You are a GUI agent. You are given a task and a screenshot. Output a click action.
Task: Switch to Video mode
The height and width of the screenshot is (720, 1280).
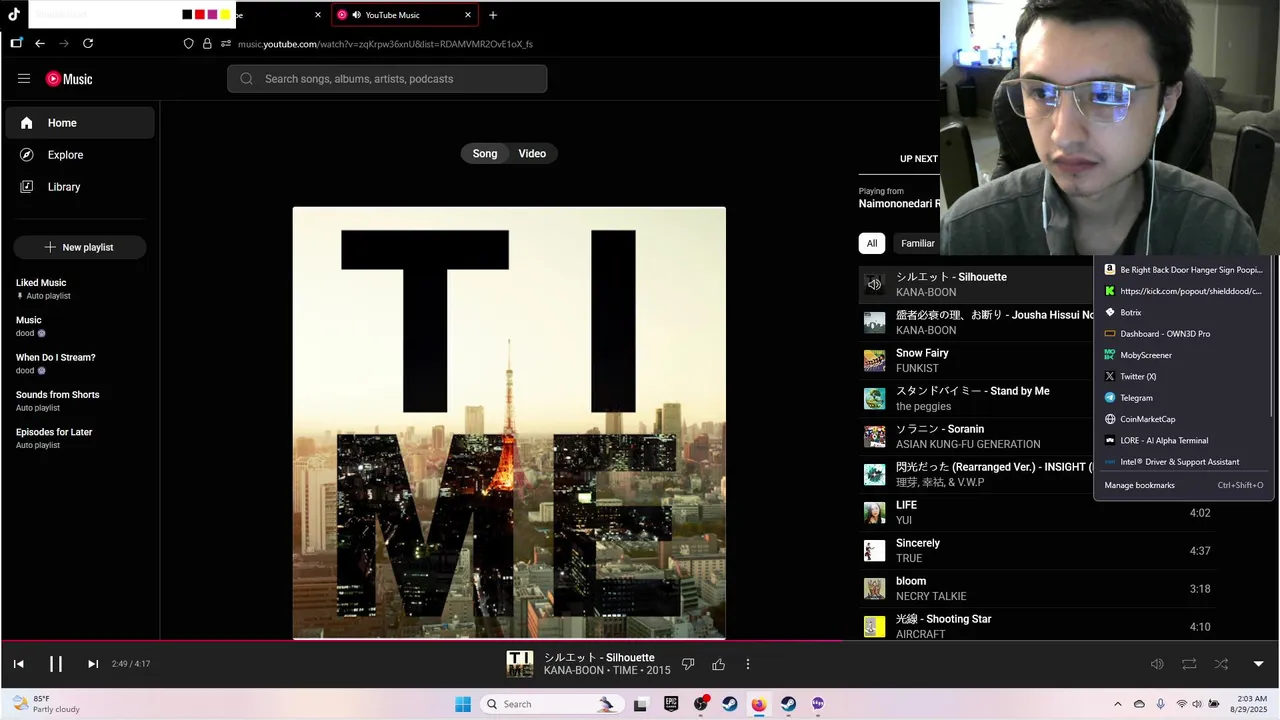[x=532, y=154]
